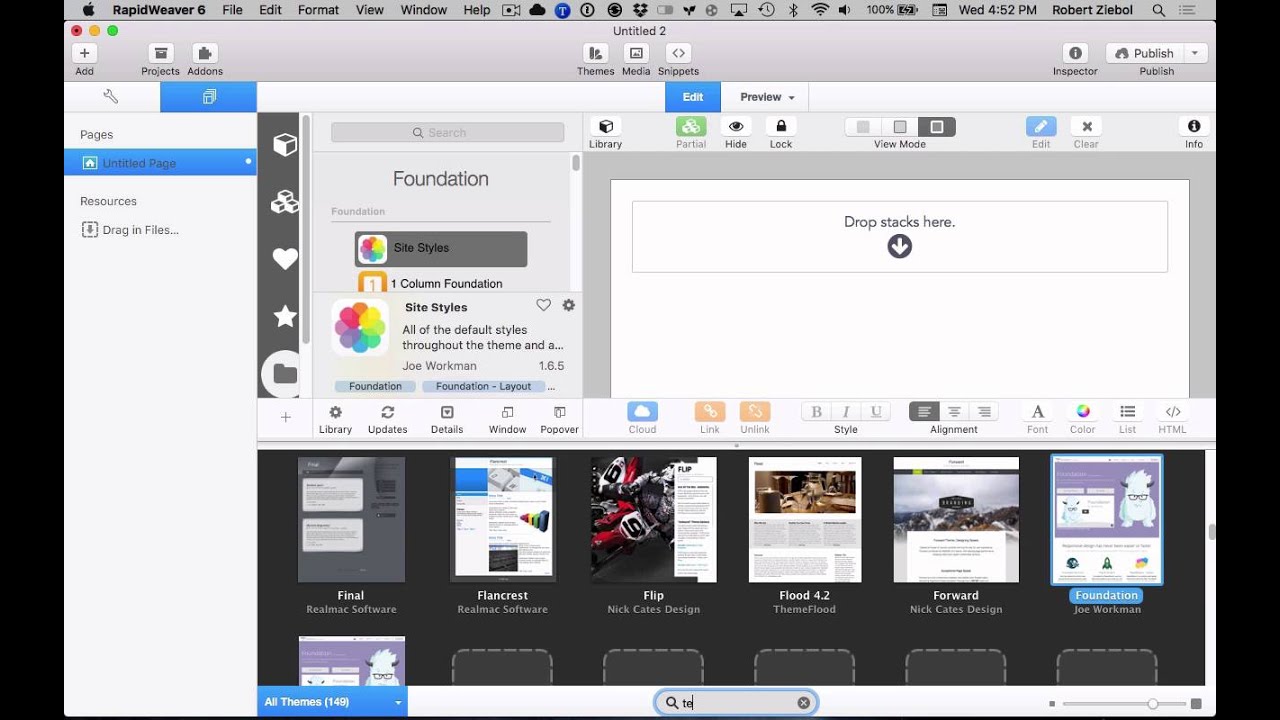Clear the theme search field
This screenshot has width=1280, height=720.
[x=804, y=703]
